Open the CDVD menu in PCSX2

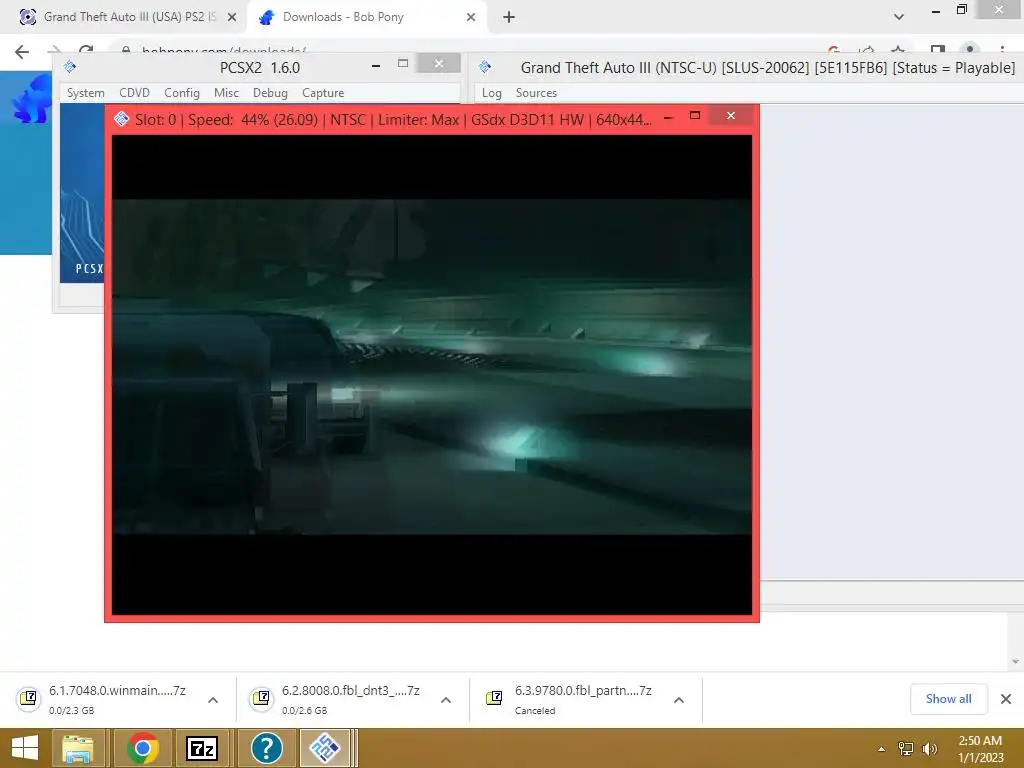pos(135,93)
